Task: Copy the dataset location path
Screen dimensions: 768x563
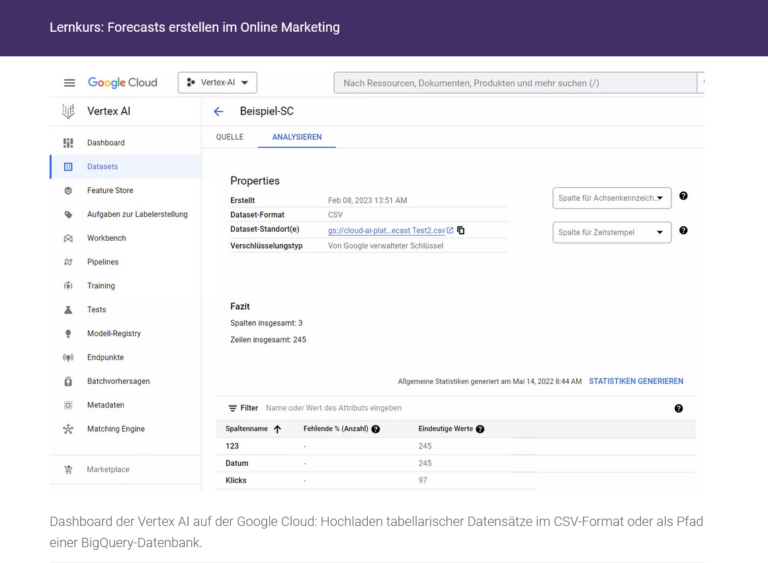Action: click(x=461, y=230)
